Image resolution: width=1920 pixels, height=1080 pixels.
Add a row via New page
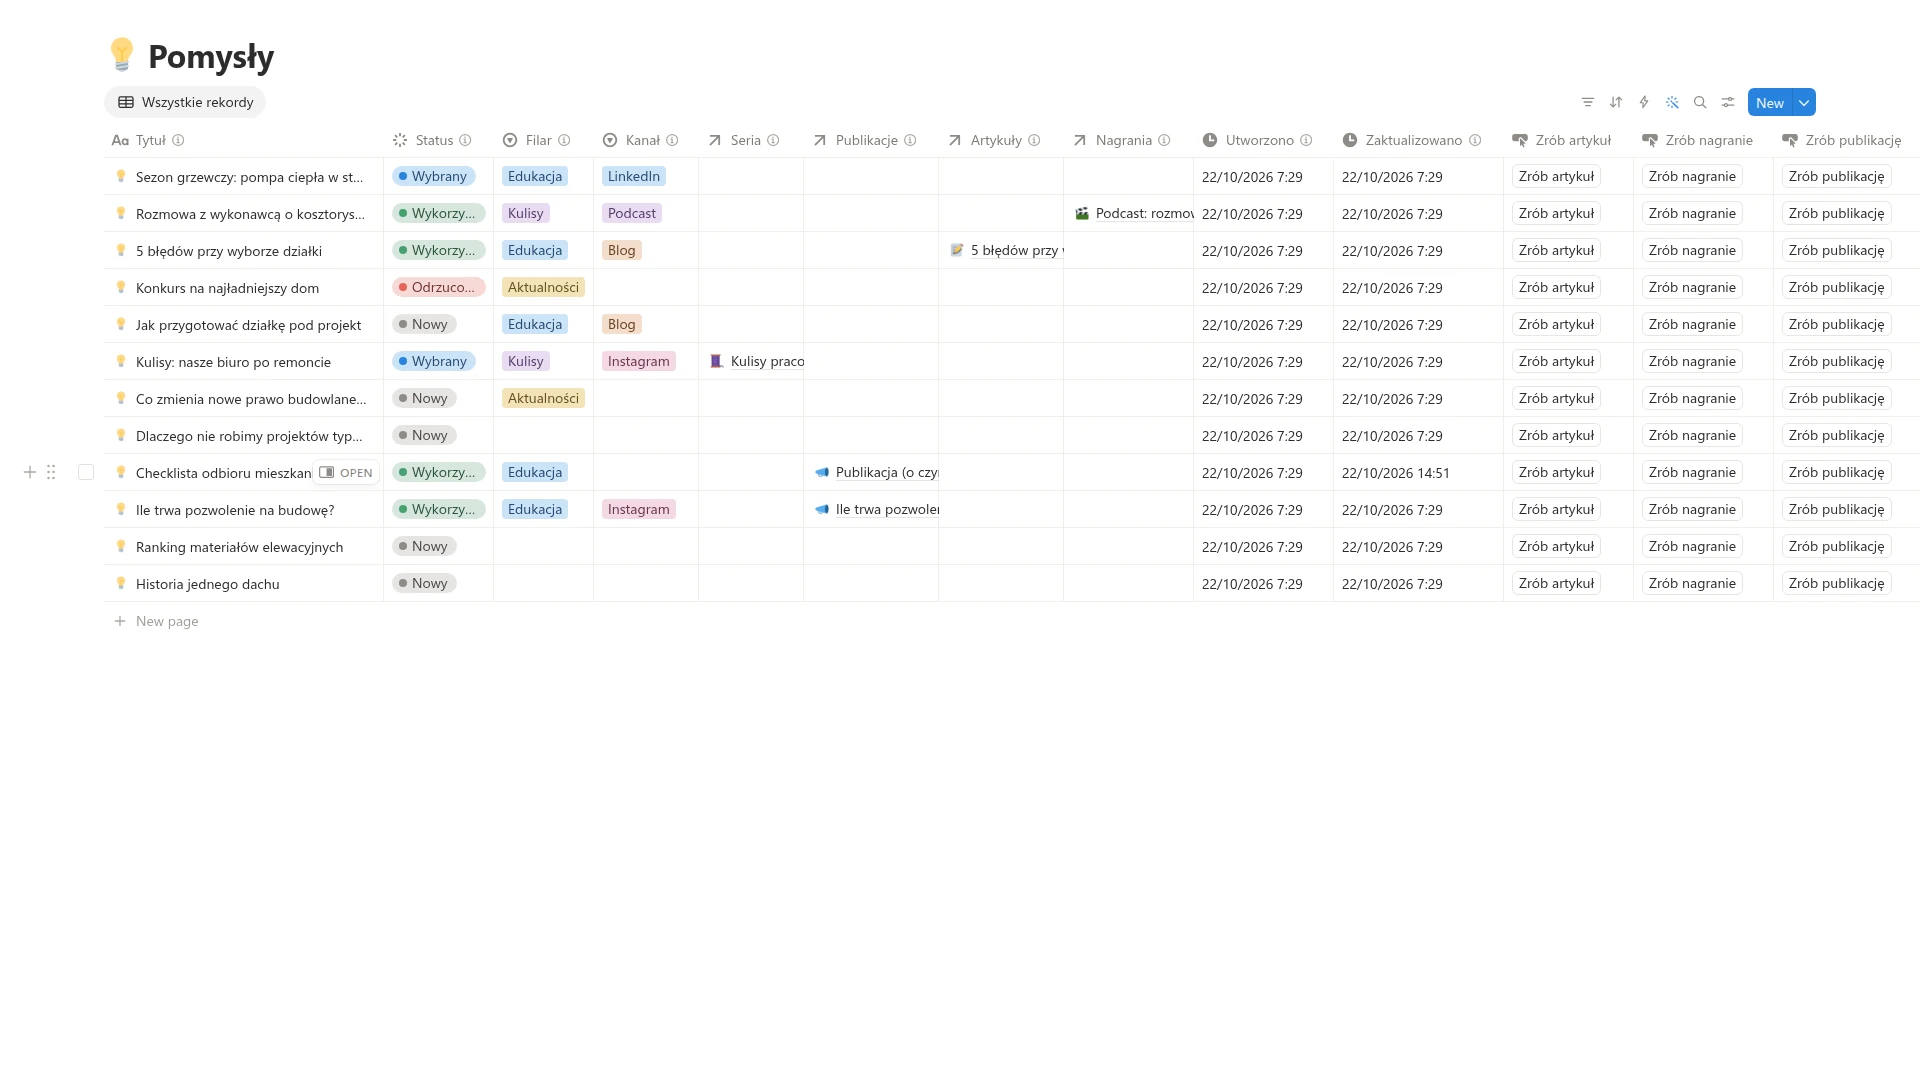point(157,621)
